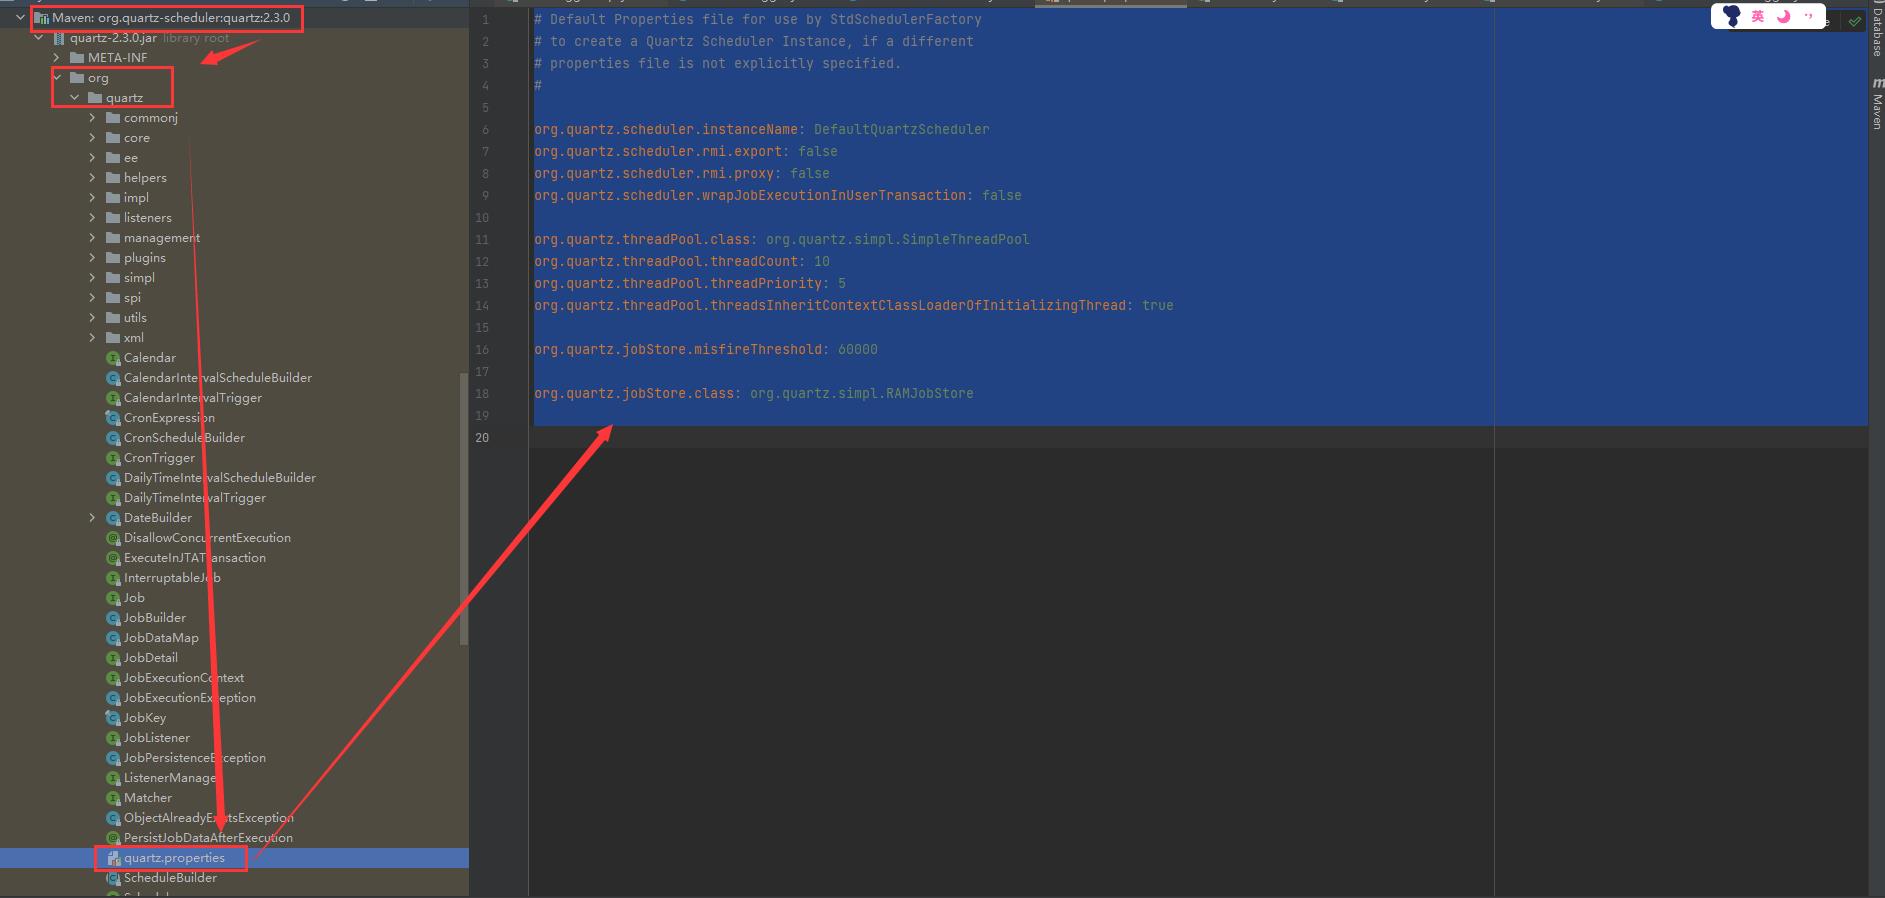The image size is (1885, 898).
Task: Click the CronExpression class icon
Action: 113,417
